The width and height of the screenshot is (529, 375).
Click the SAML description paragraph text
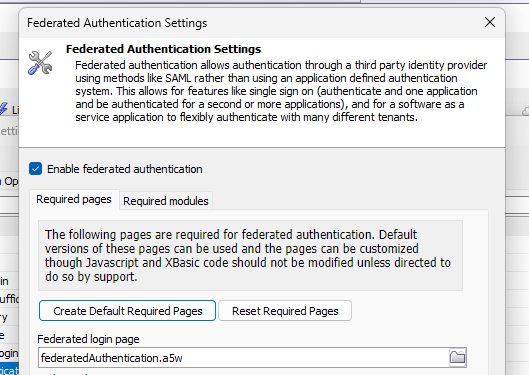[281, 91]
